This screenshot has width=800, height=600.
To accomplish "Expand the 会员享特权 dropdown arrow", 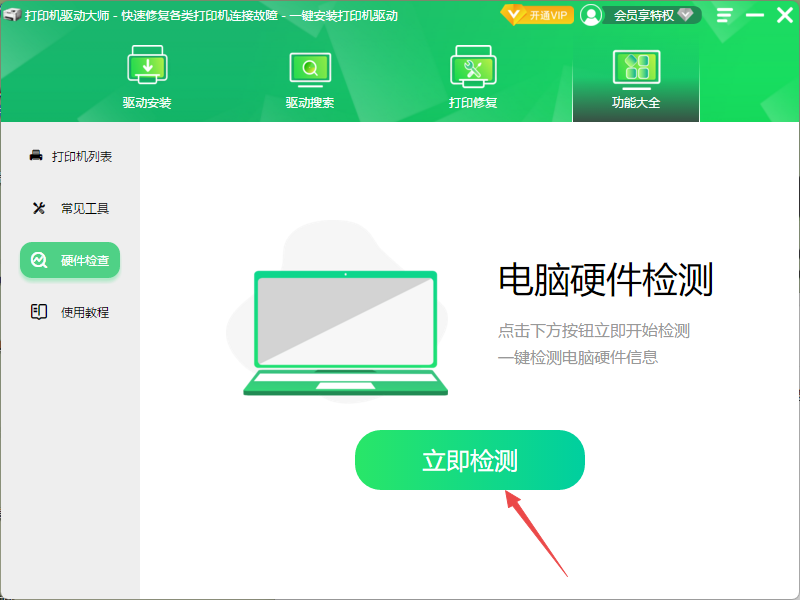I will coord(686,15).
